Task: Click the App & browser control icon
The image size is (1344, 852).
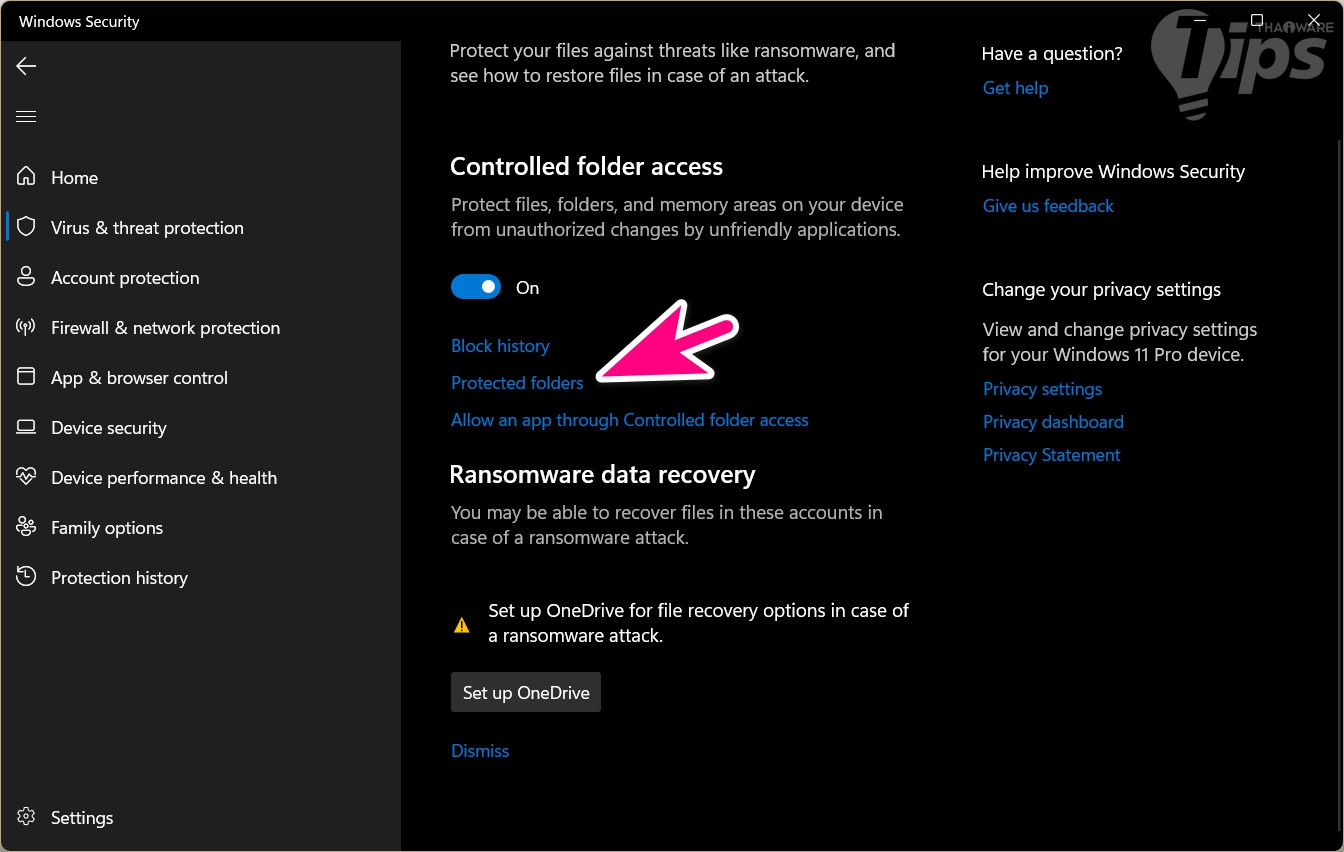Action: click(x=26, y=377)
